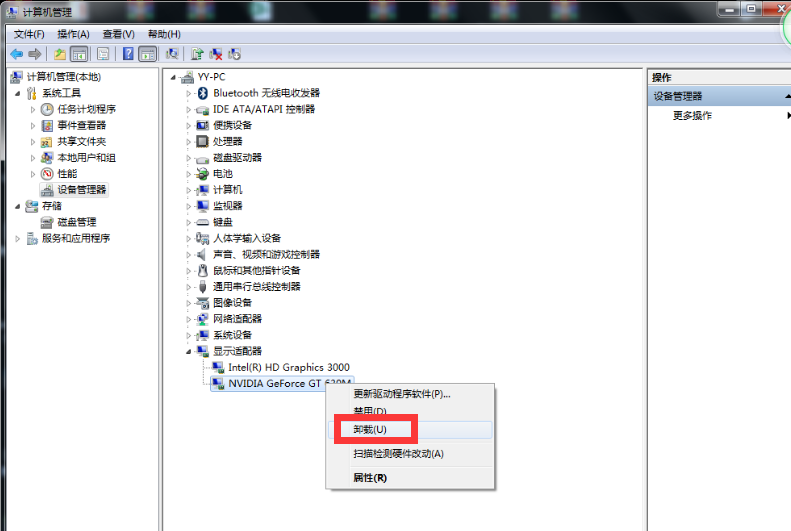Click the Bluetooth 无线电收发器 device icon
Viewport: 791px width, 531px height.
pos(202,93)
